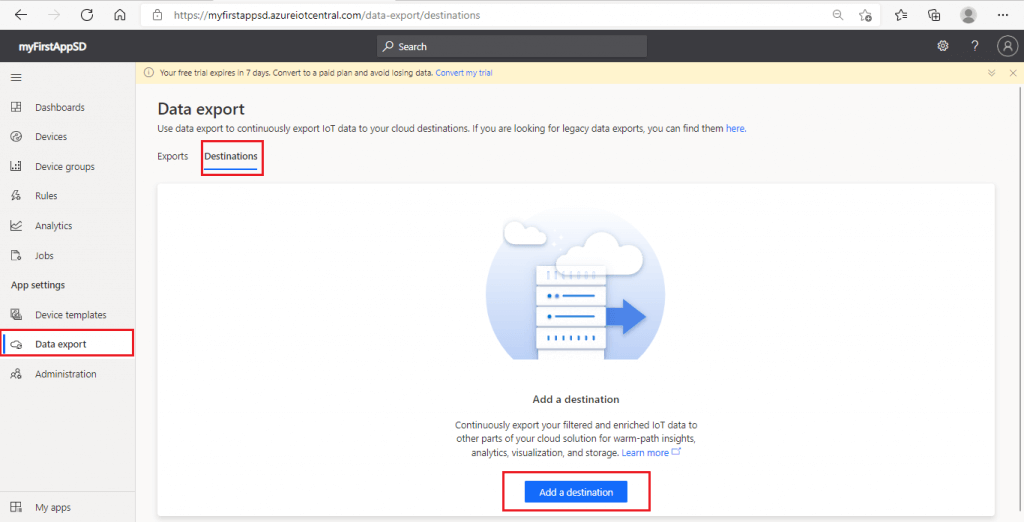1024x522 pixels.
Task: Select the Rules icon in sidebar
Action: click(x=16, y=196)
